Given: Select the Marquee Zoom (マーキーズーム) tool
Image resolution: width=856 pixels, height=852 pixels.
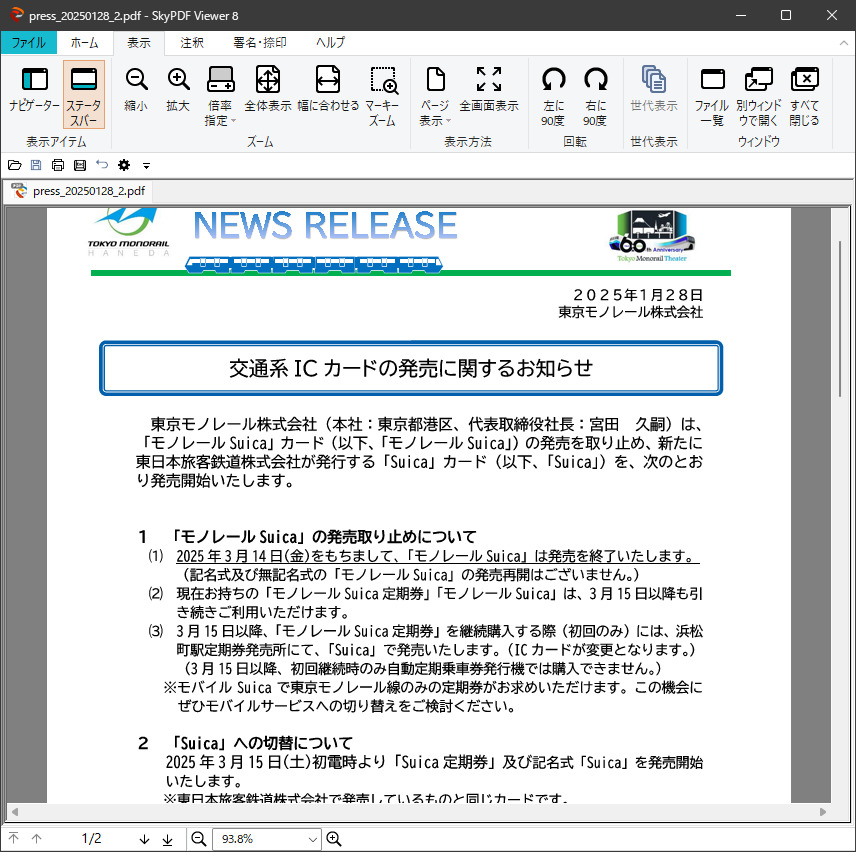Looking at the screenshot, I should click(x=383, y=96).
